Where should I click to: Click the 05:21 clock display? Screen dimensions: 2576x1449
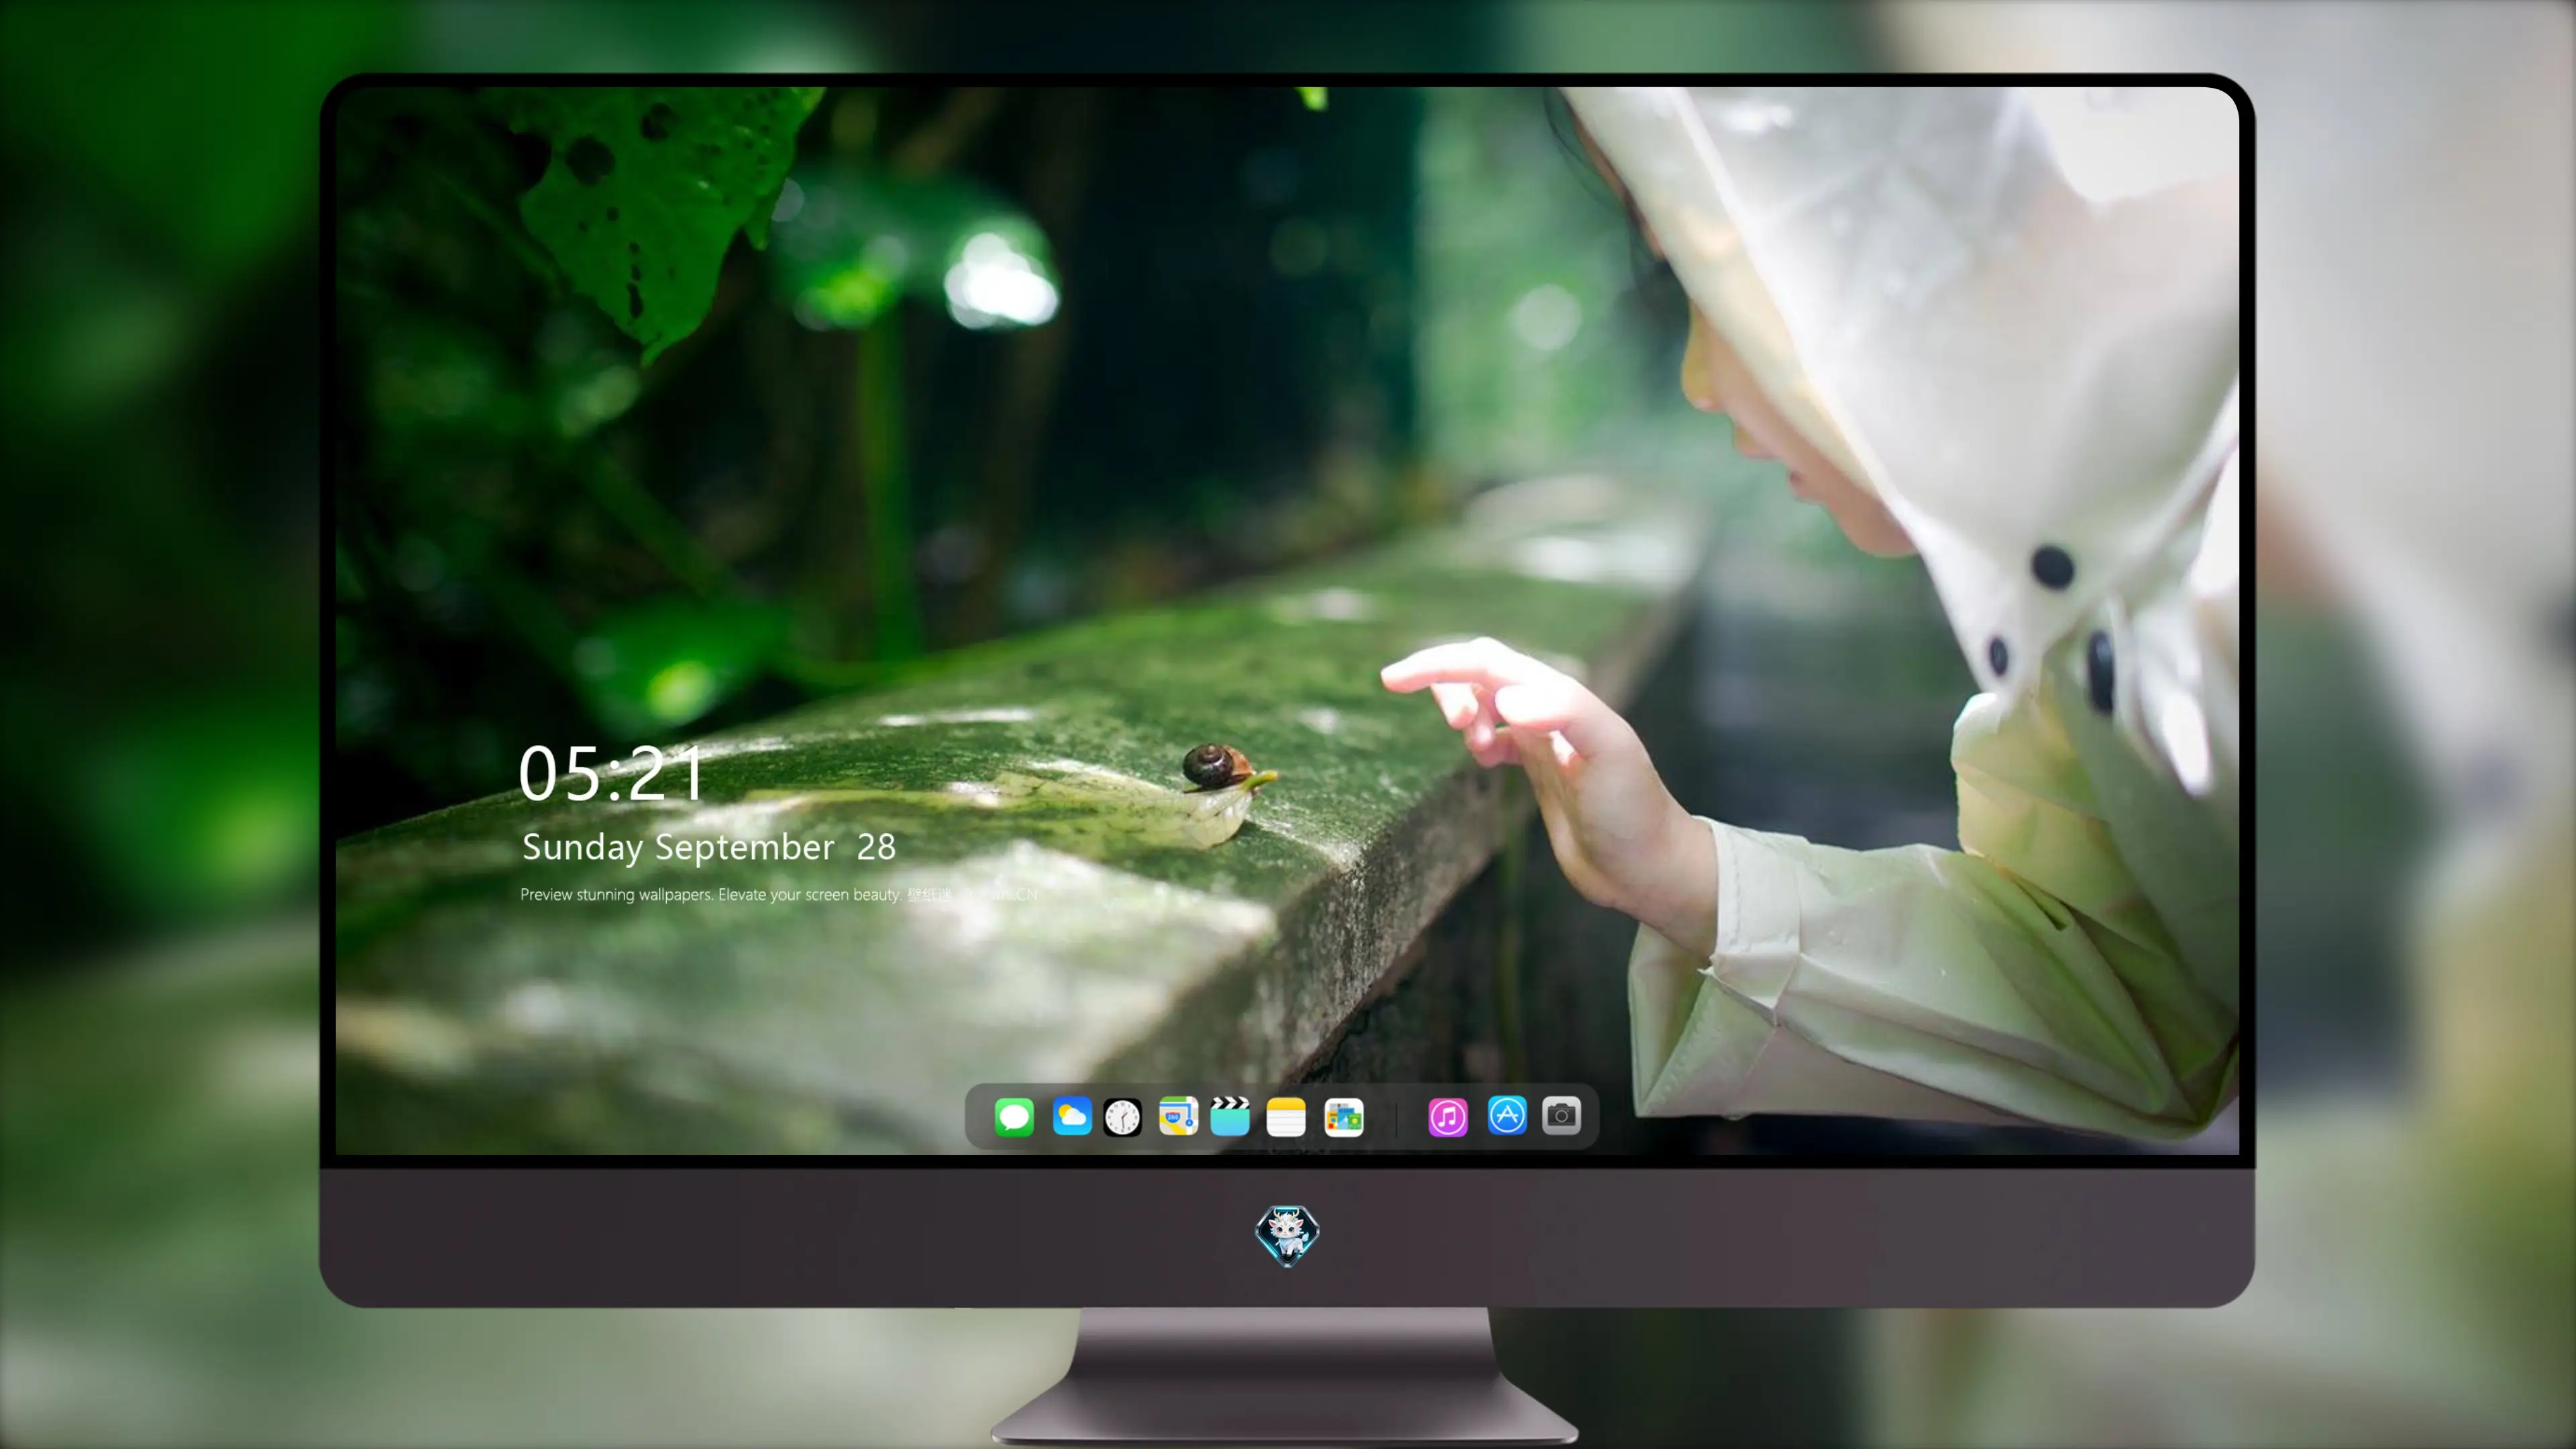[x=611, y=774]
